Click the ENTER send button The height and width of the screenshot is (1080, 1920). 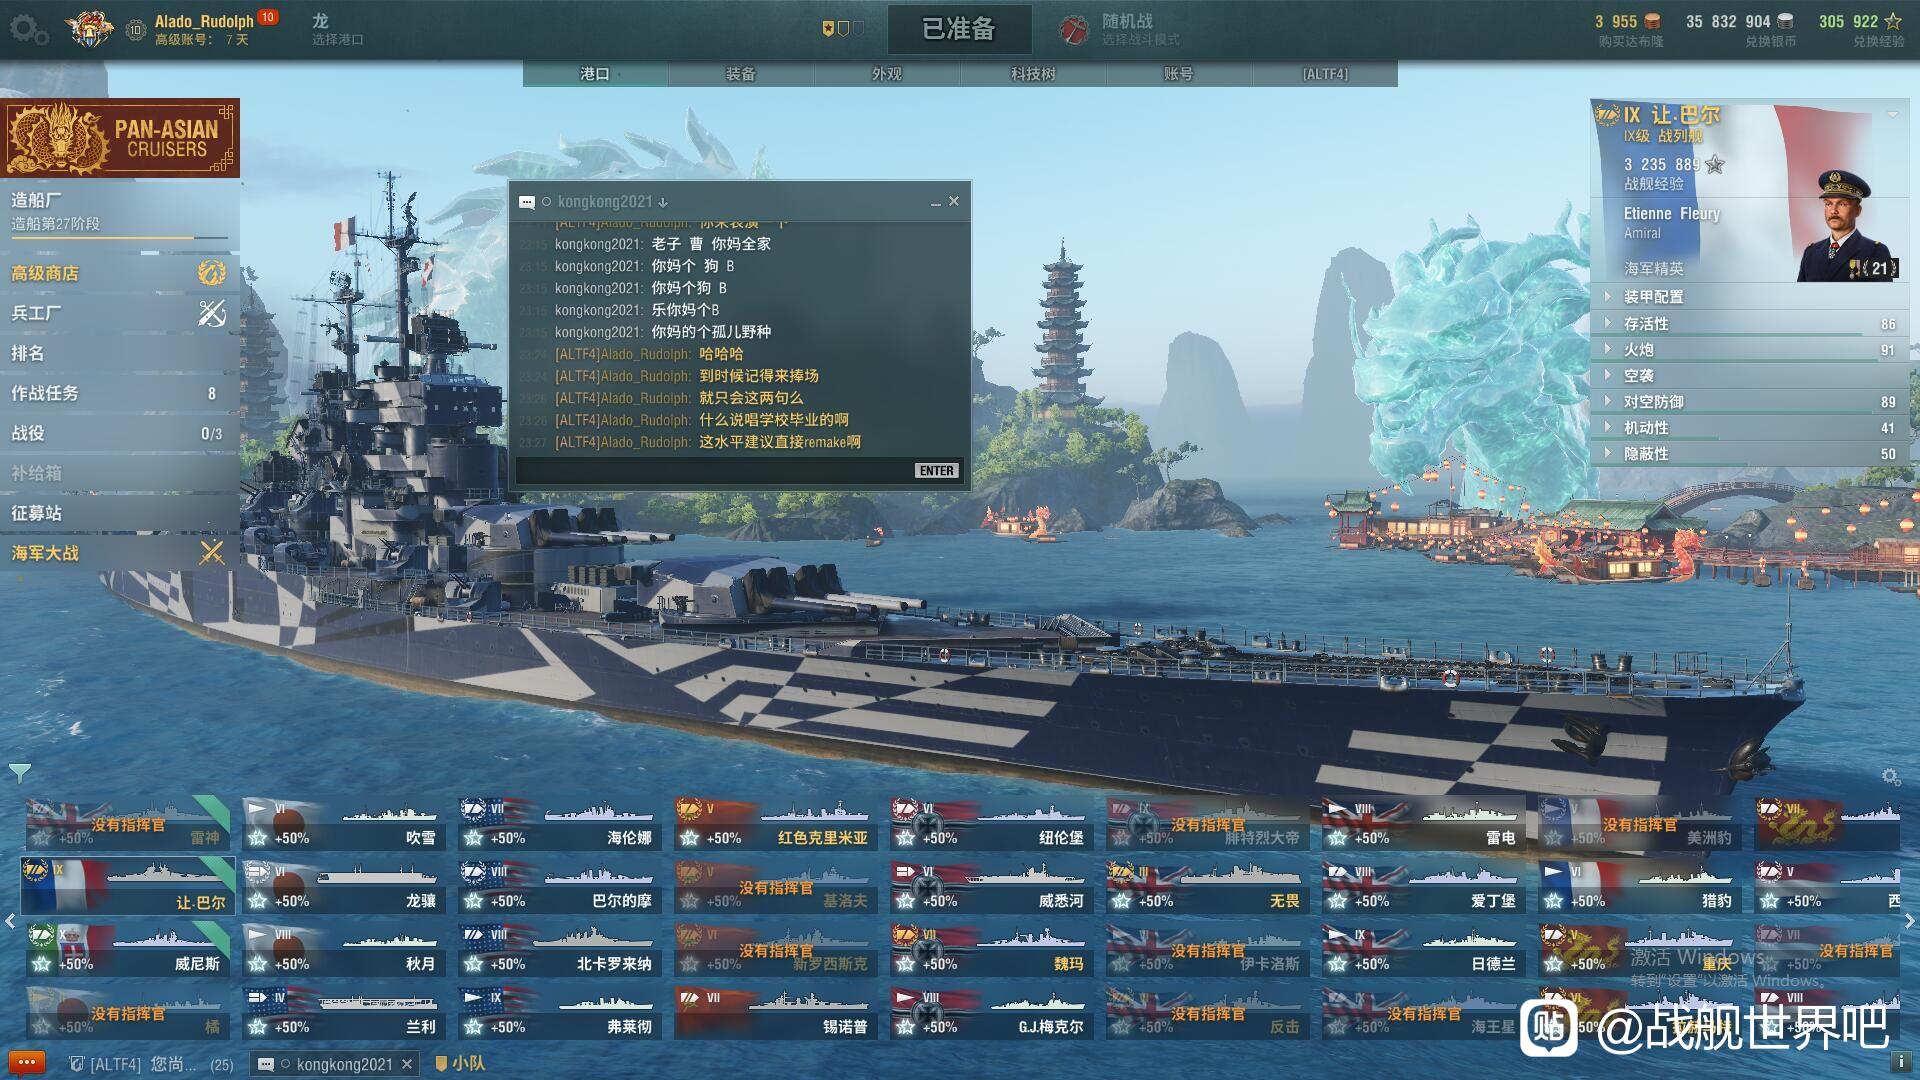937,470
